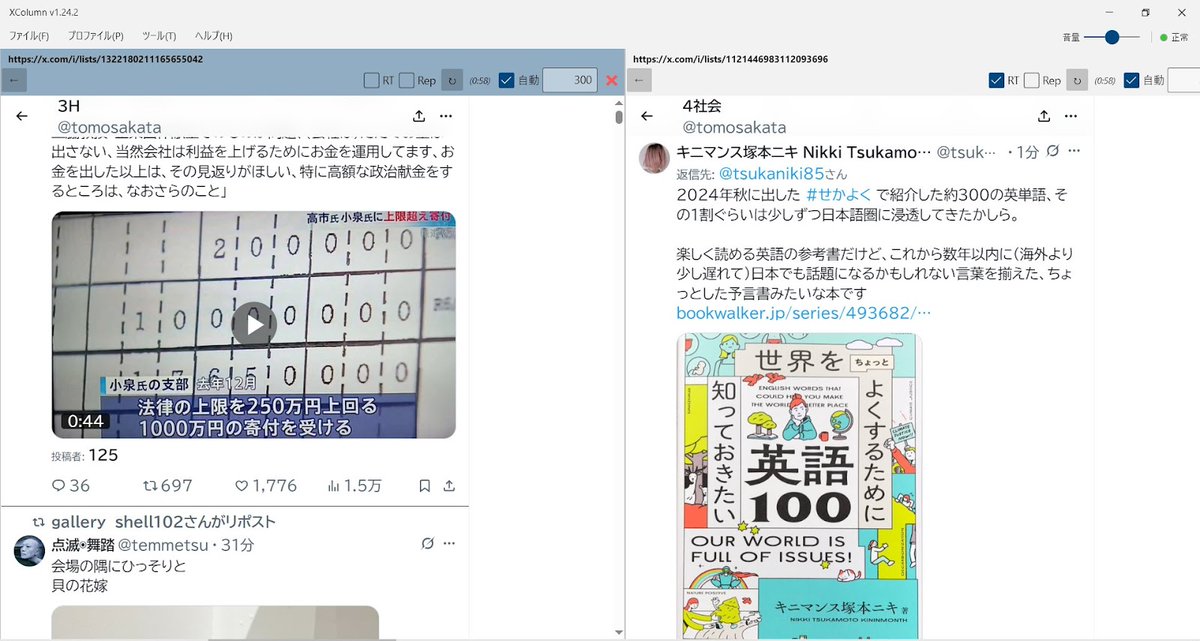Image resolution: width=1200 pixels, height=641 pixels.
Task: Close the left column with red X
Action: click(x=611, y=80)
